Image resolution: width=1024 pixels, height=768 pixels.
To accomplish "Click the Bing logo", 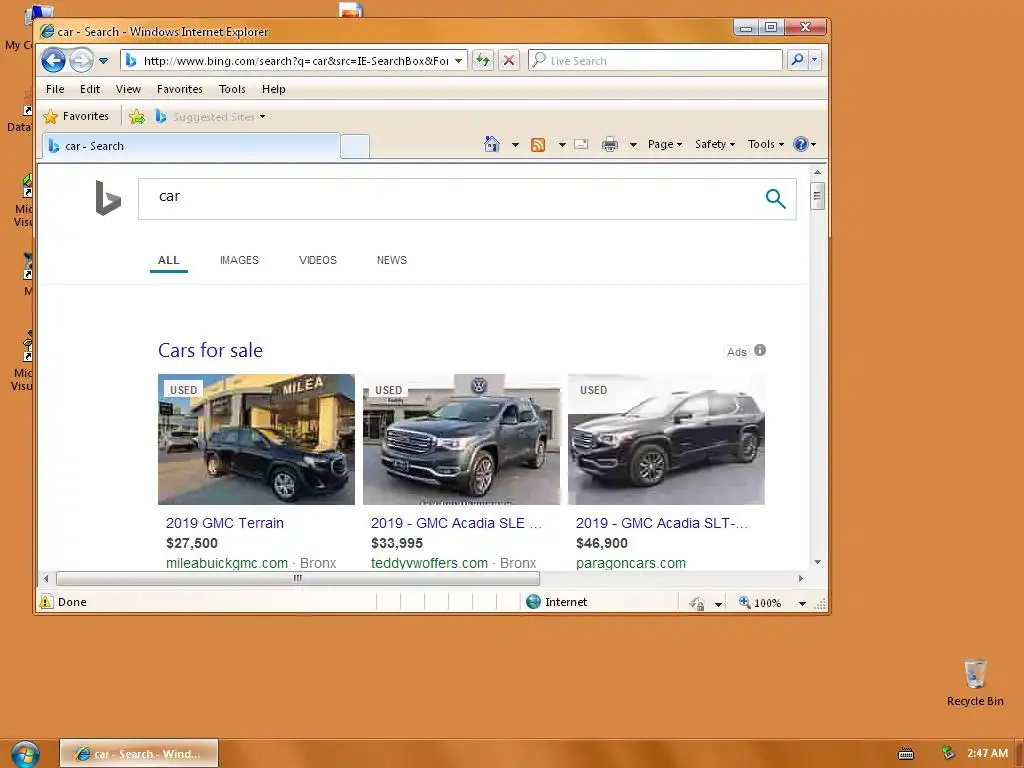I will coord(108,198).
